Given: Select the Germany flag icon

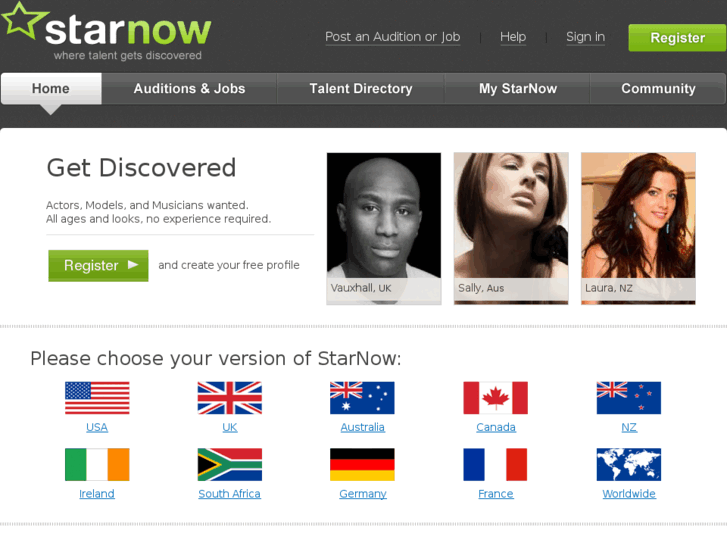Looking at the screenshot, I should (362, 464).
